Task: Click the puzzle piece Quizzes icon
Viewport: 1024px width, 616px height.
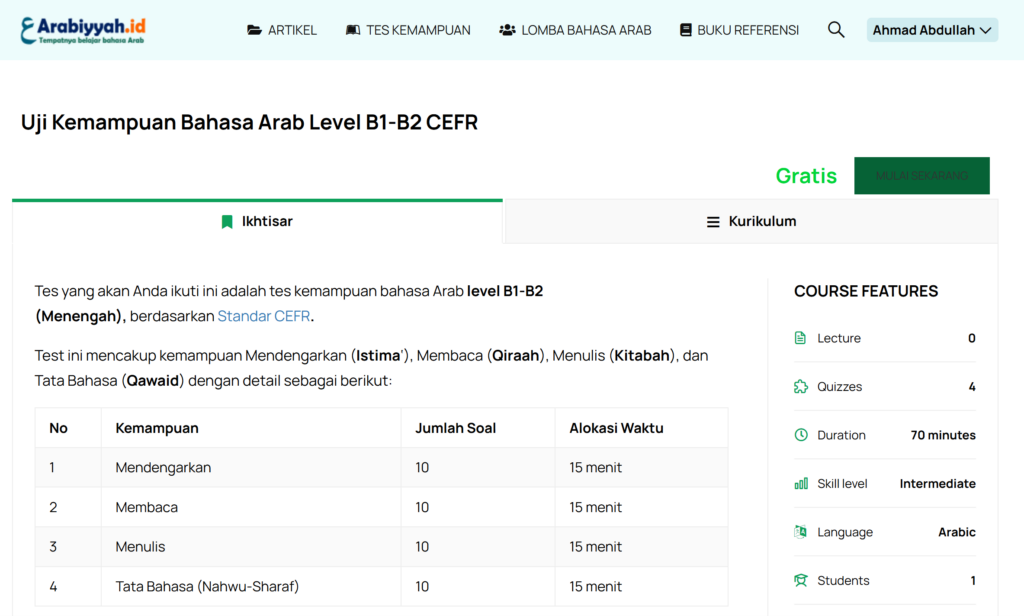Action: (801, 387)
